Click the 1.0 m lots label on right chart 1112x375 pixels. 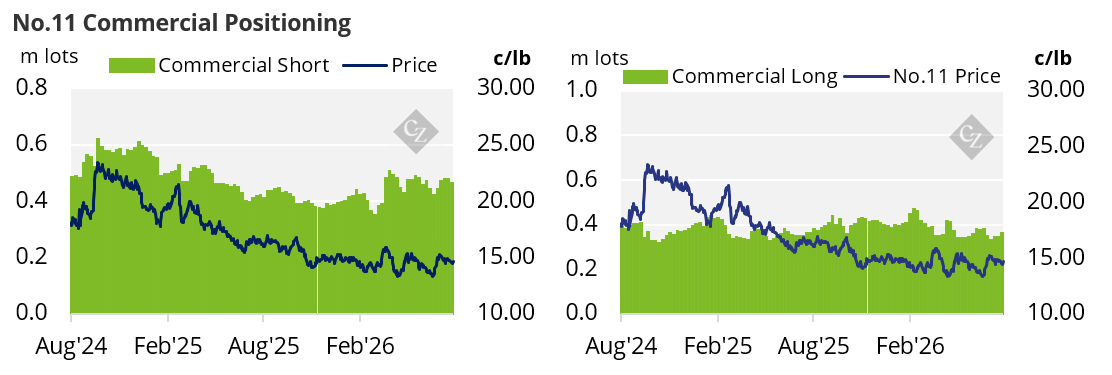[x=585, y=89]
